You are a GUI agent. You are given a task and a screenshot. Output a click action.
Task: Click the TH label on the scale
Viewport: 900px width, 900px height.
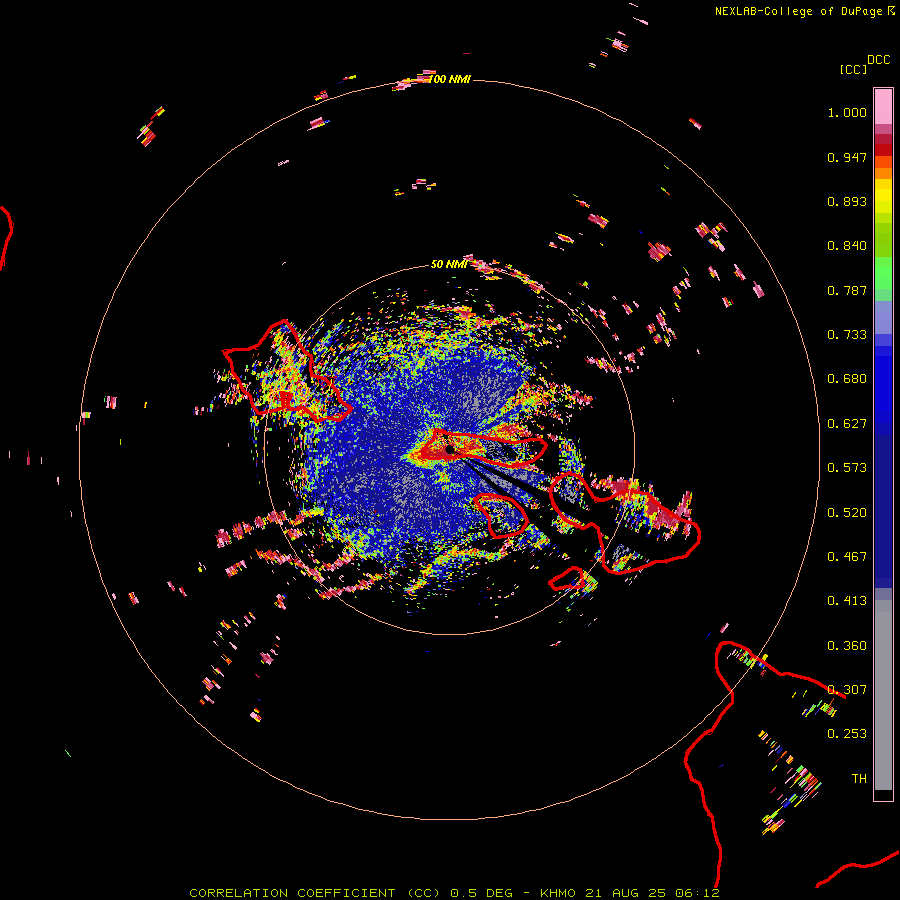point(859,779)
